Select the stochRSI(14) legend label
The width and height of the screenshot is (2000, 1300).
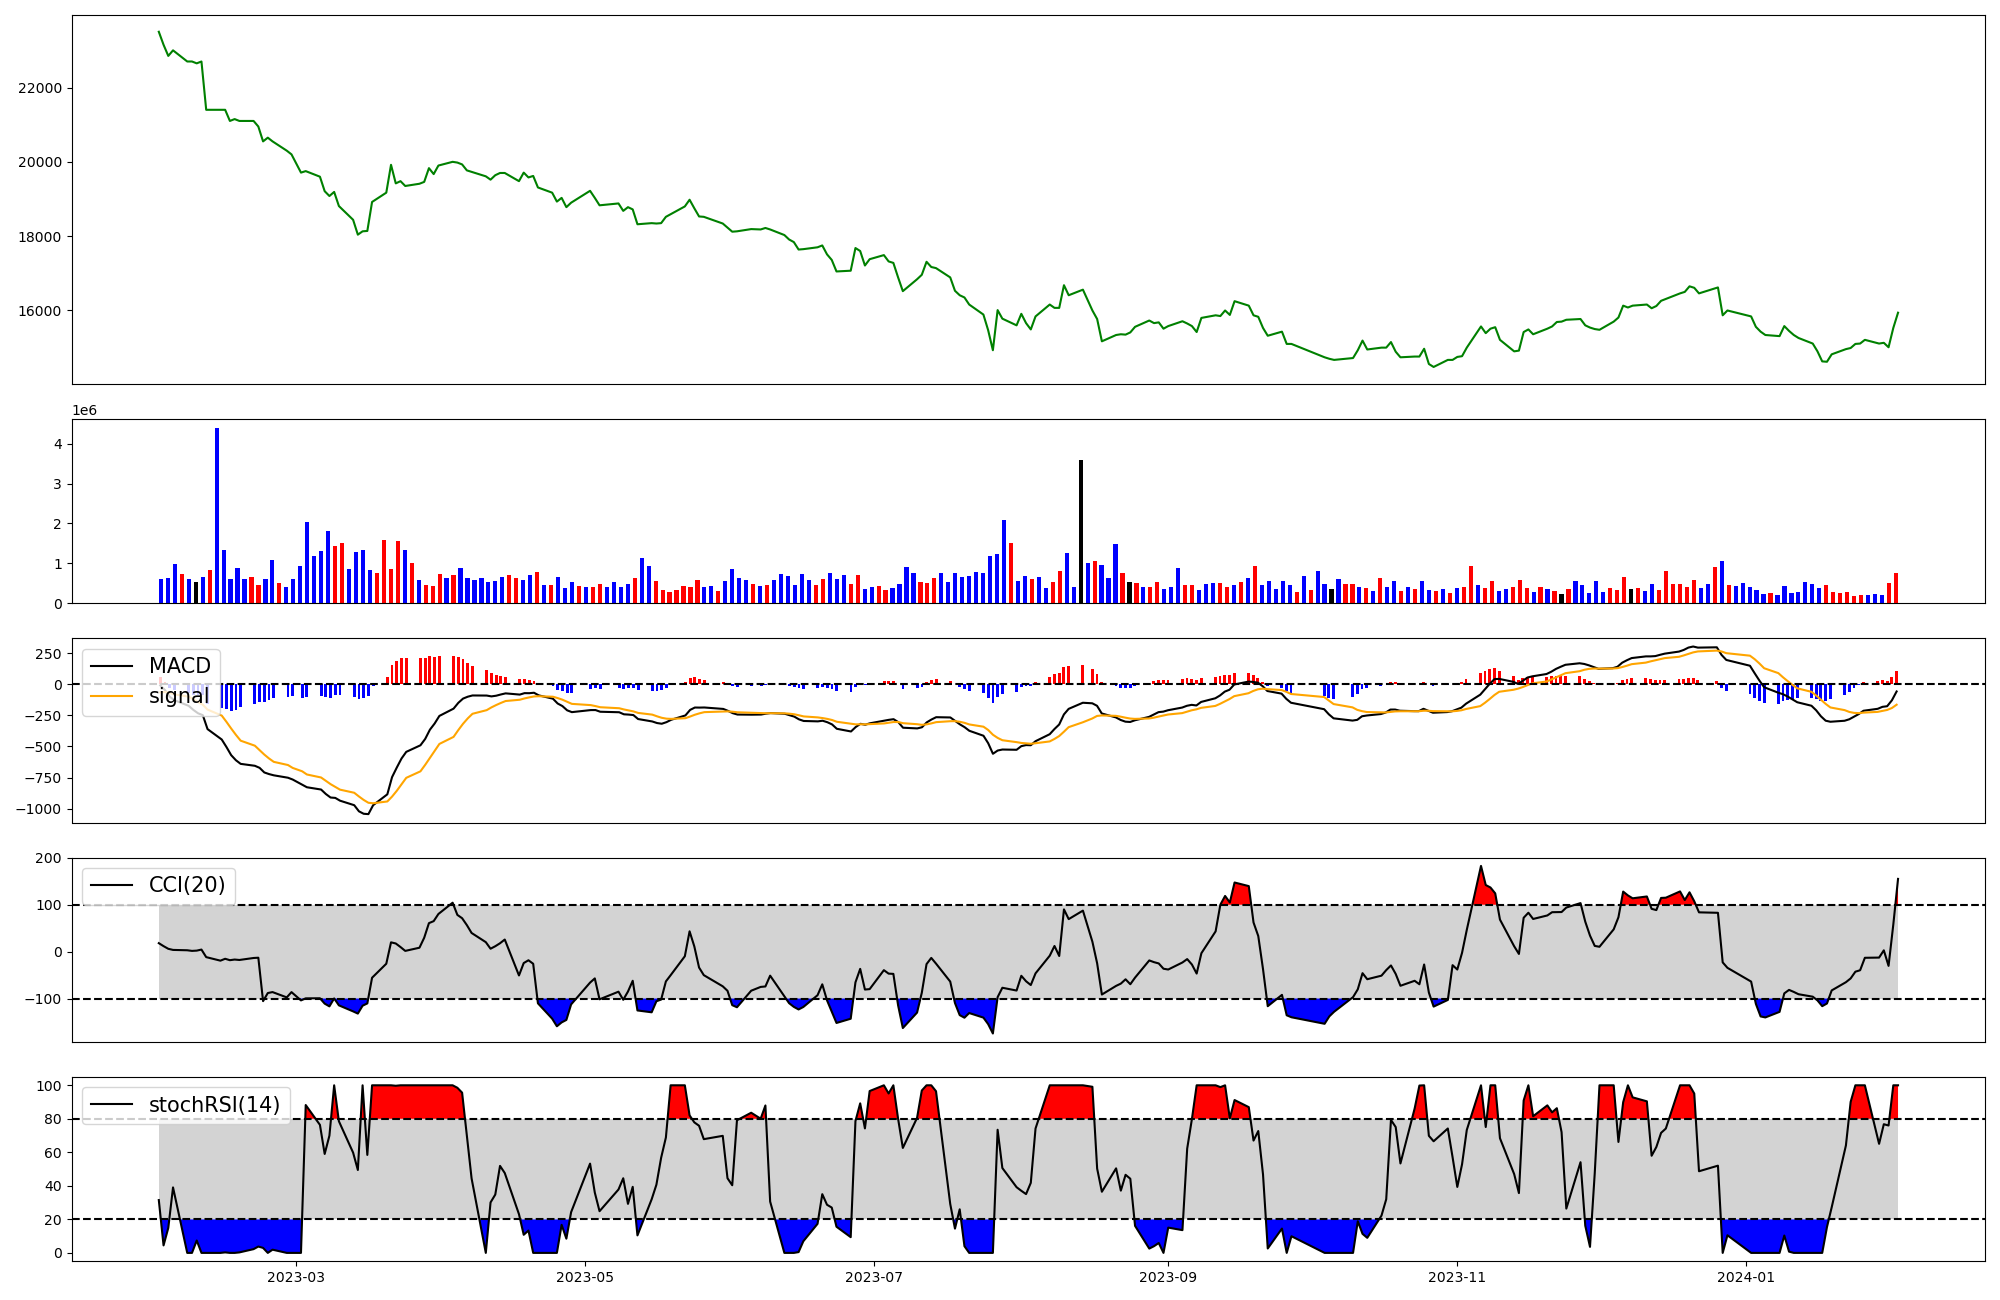click(214, 1105)
